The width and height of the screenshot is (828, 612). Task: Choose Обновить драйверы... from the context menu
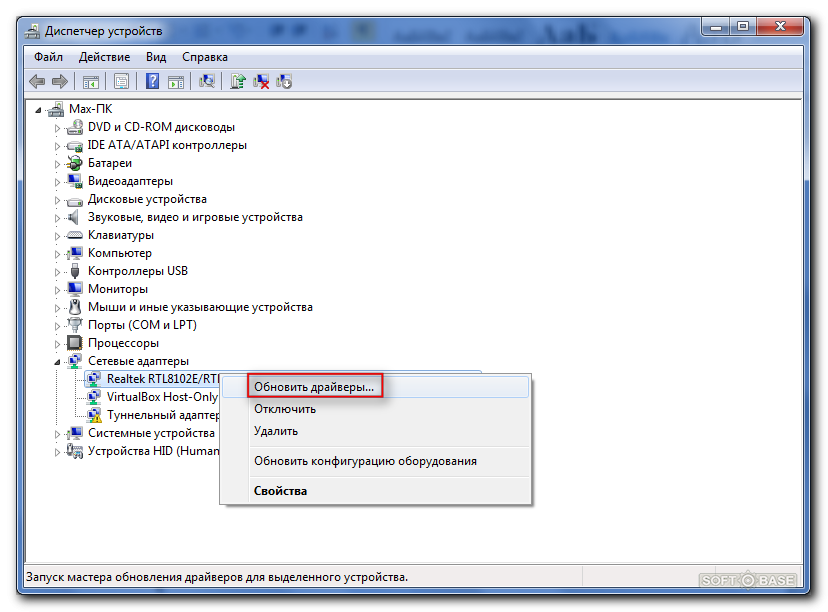(x=314, y=386)
